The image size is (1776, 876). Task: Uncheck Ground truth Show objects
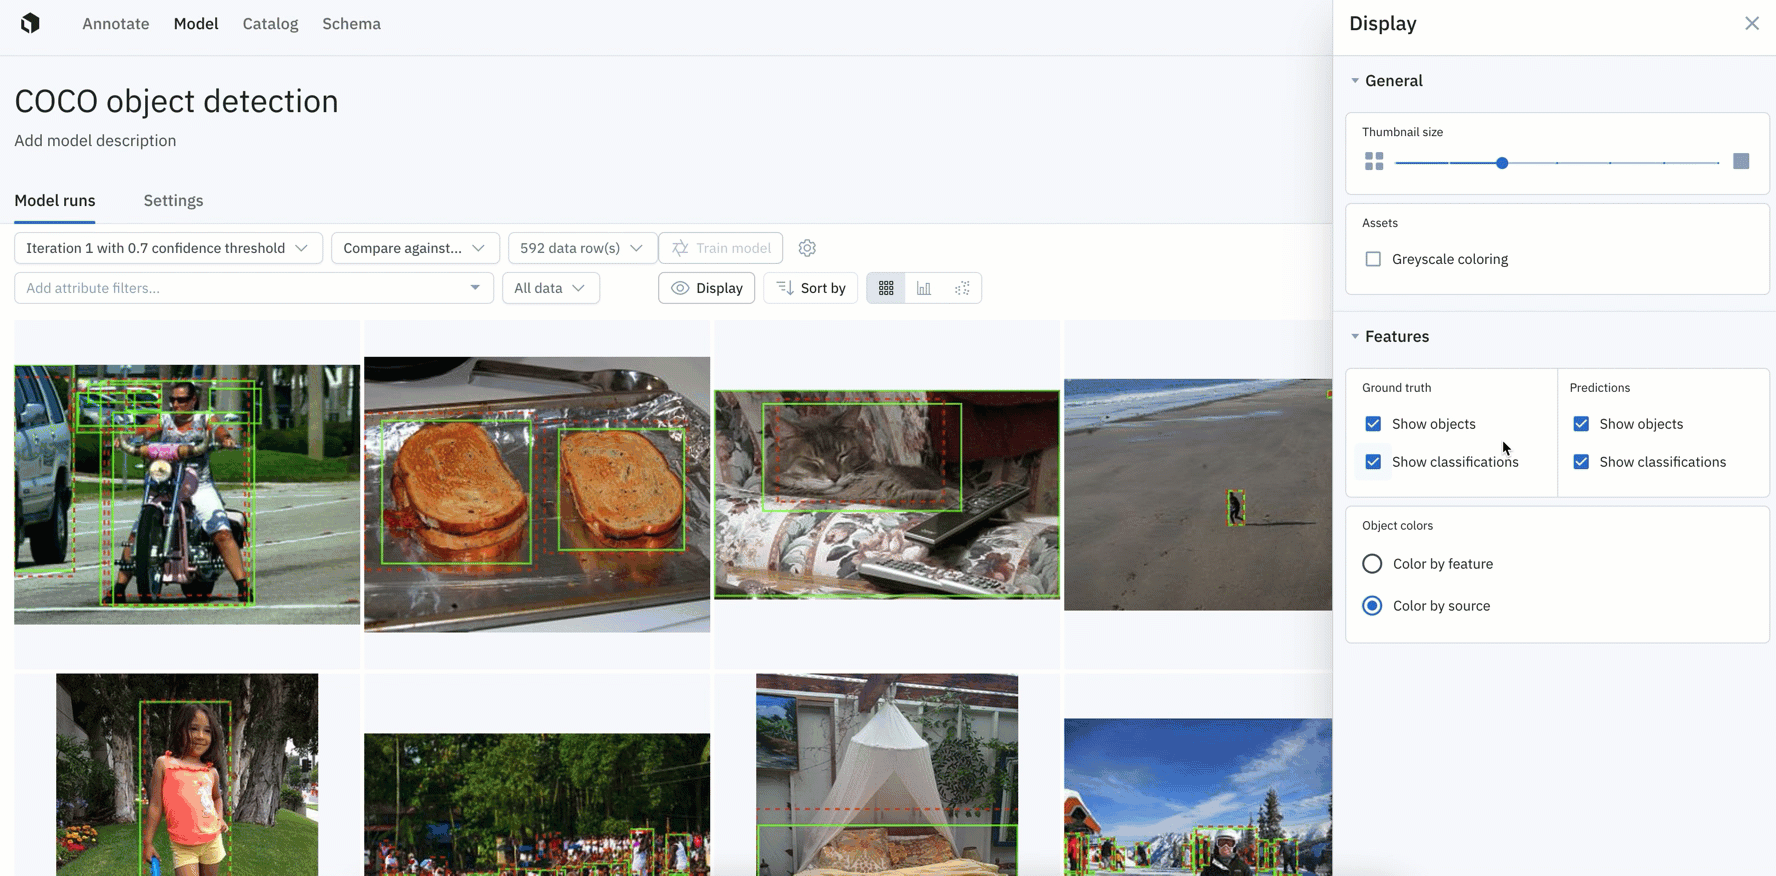(1373, 424)
